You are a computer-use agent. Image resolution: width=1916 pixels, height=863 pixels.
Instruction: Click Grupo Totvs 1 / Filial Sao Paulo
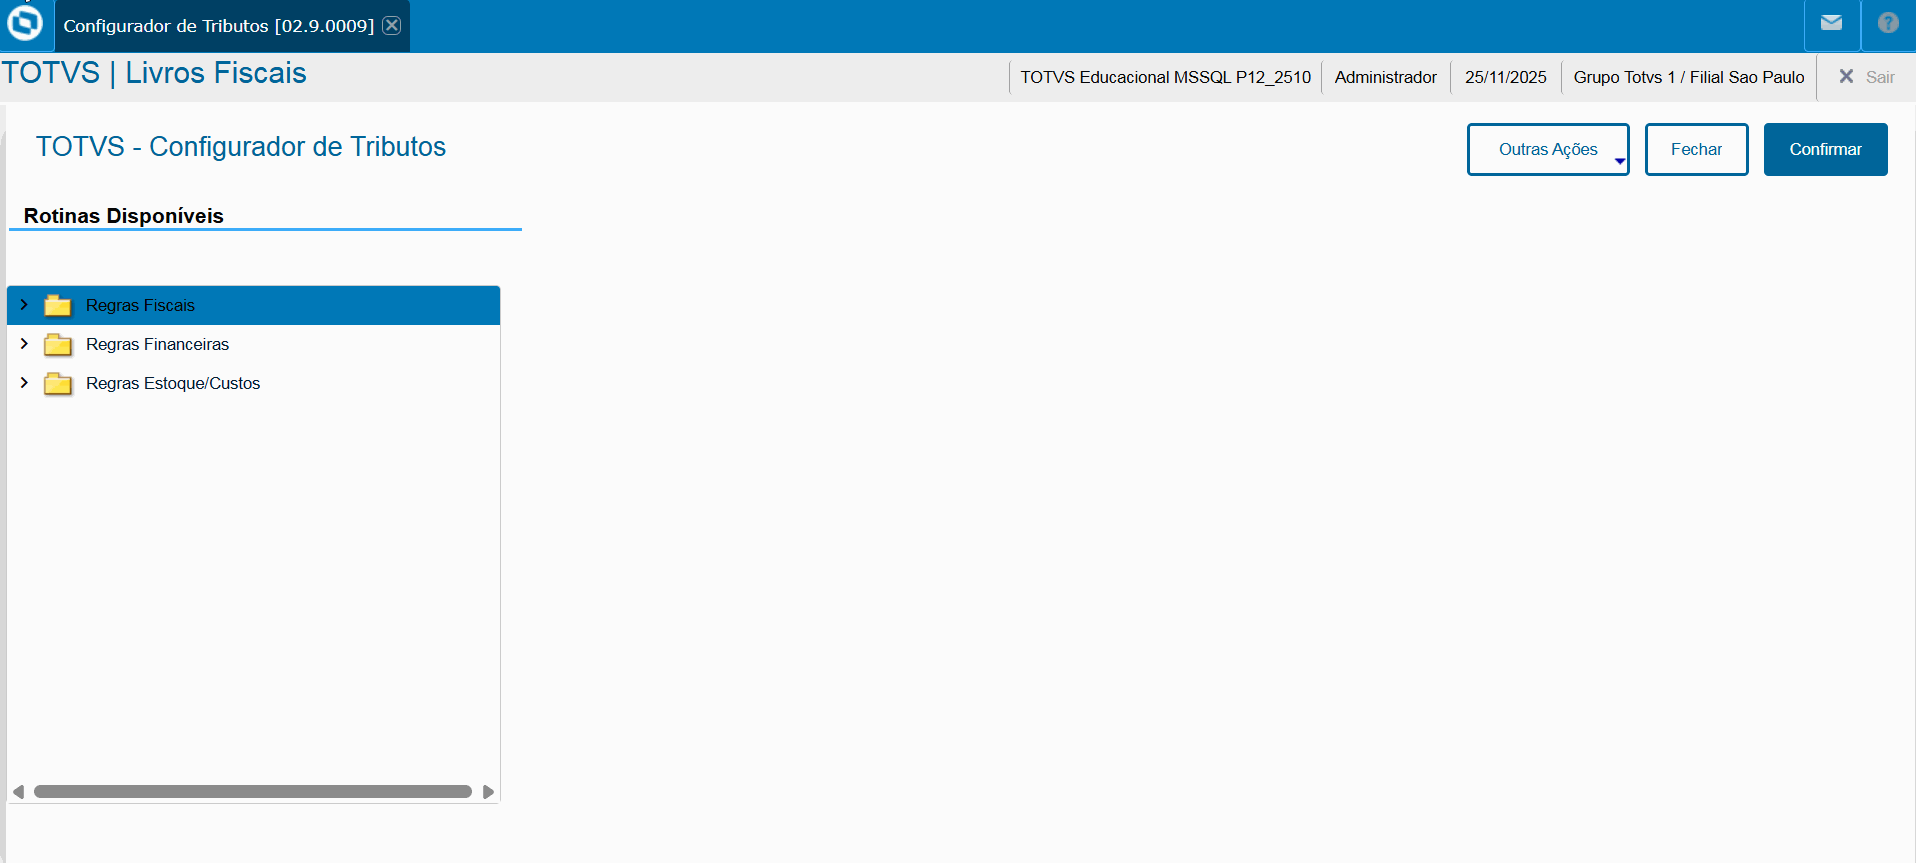[x=1689, y=77]
